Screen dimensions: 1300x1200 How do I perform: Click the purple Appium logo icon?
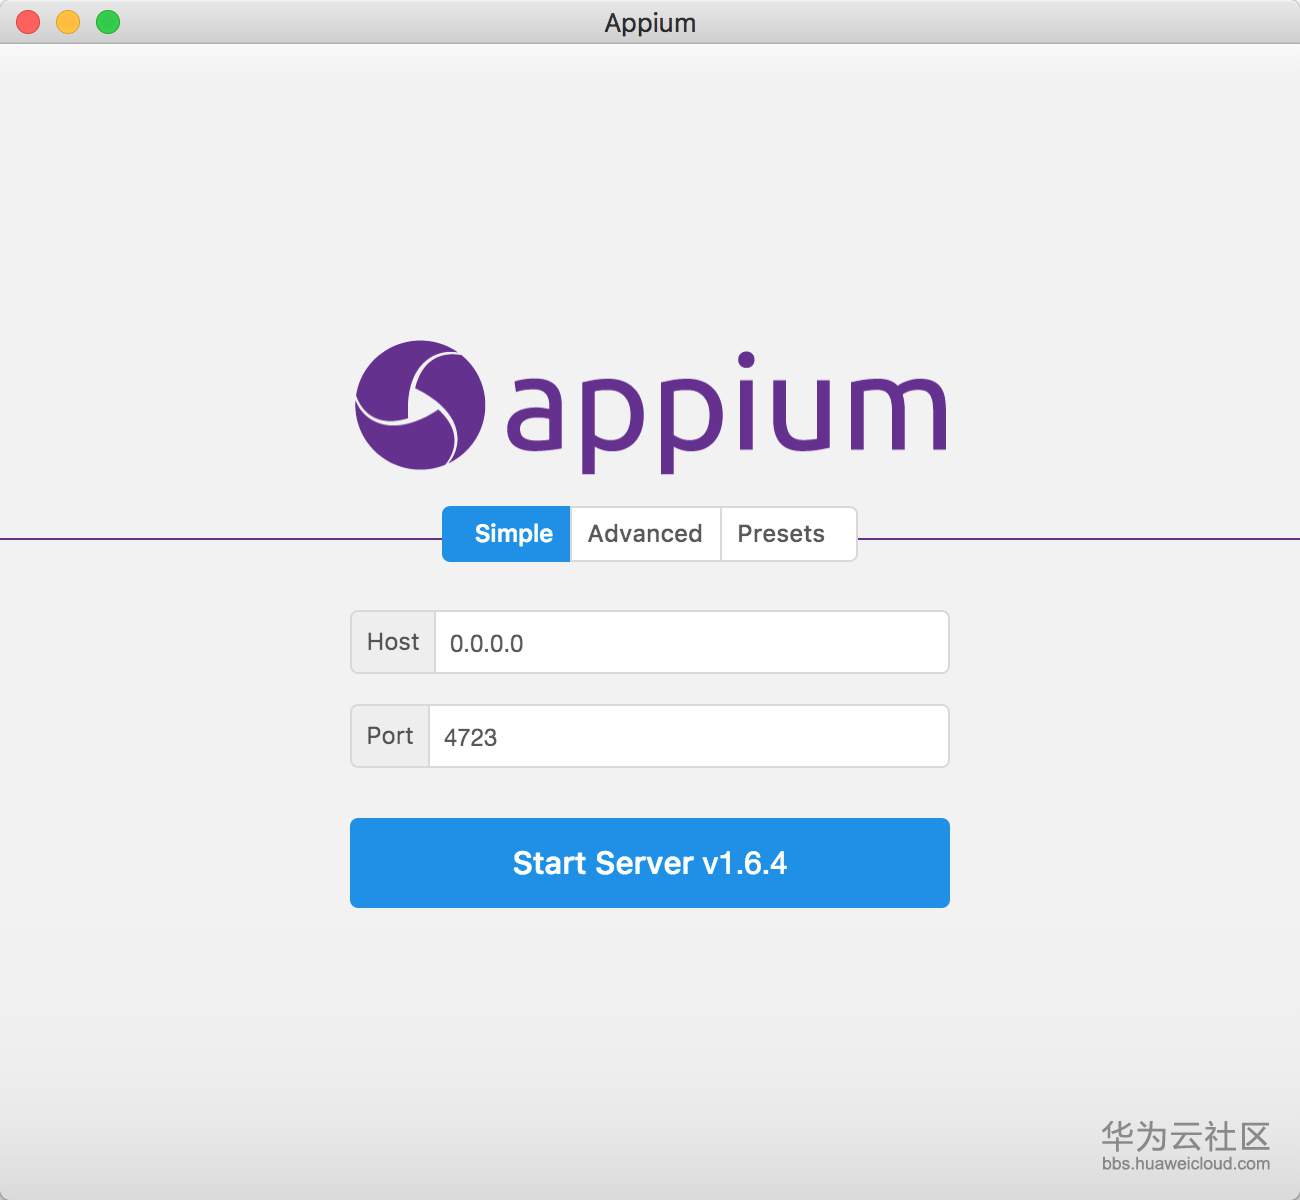click(420, 405)
